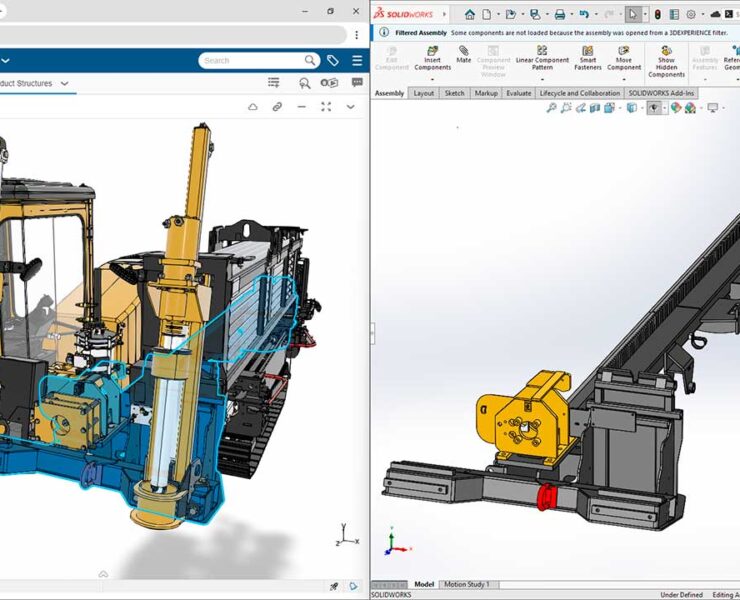
Task: Activate the Select cursor tool
Action: [633, 15]
